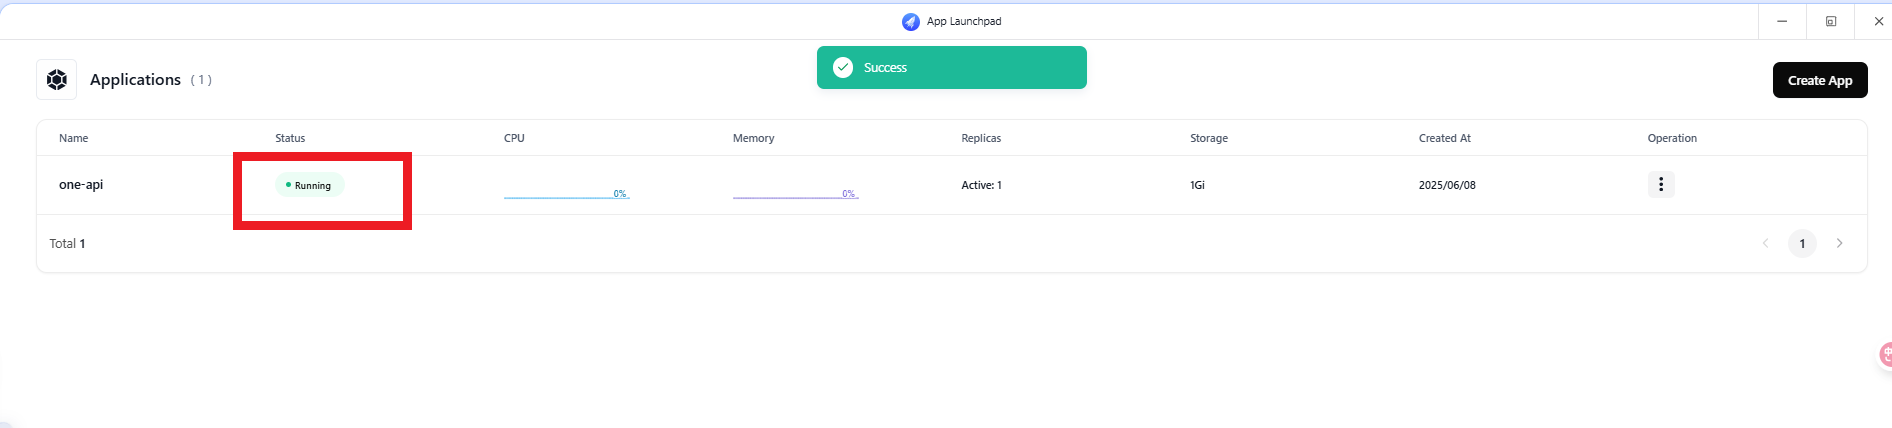Viewport: 1892px width, 428px height.
Task: Close the App Launchpad window
Action: [1878, 21]
